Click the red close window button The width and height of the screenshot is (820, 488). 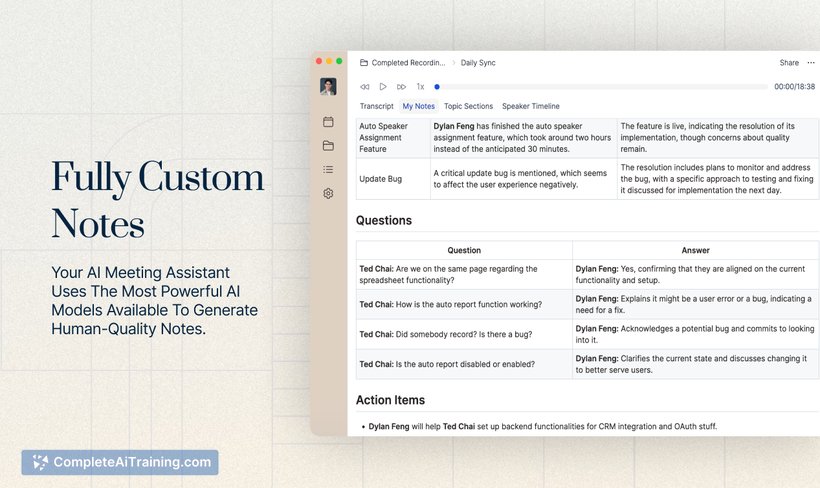coord(318,61)
